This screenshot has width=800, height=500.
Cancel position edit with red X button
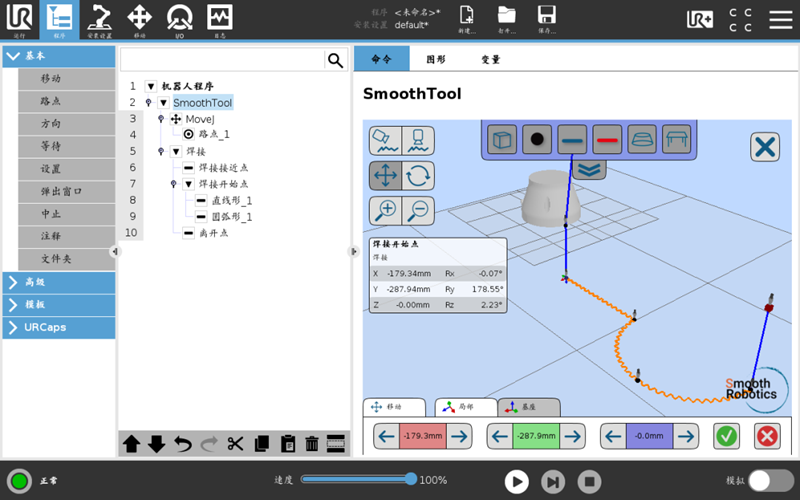767,436
